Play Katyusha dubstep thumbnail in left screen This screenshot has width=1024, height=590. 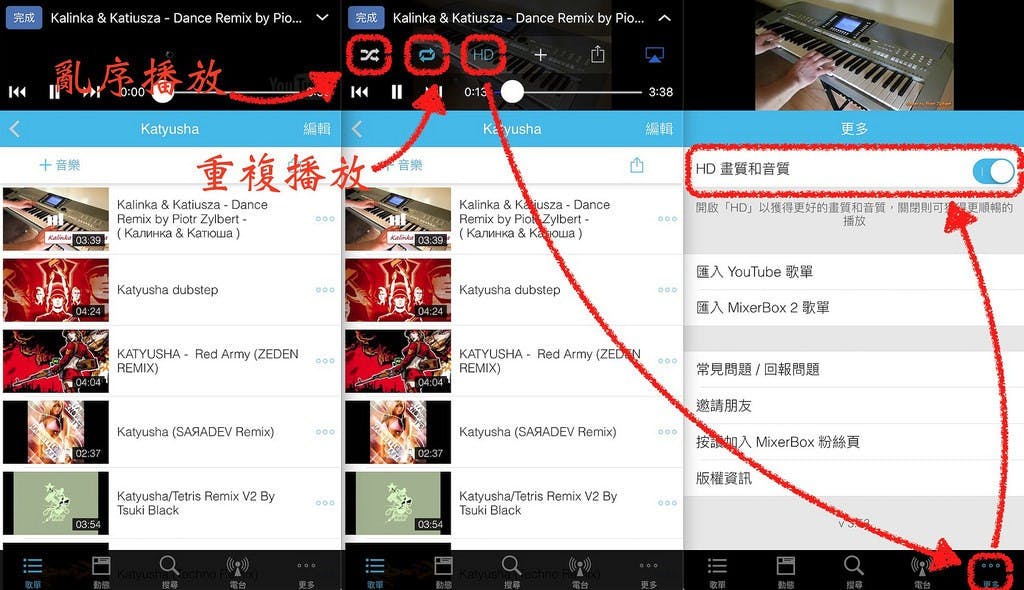point(56,290)
